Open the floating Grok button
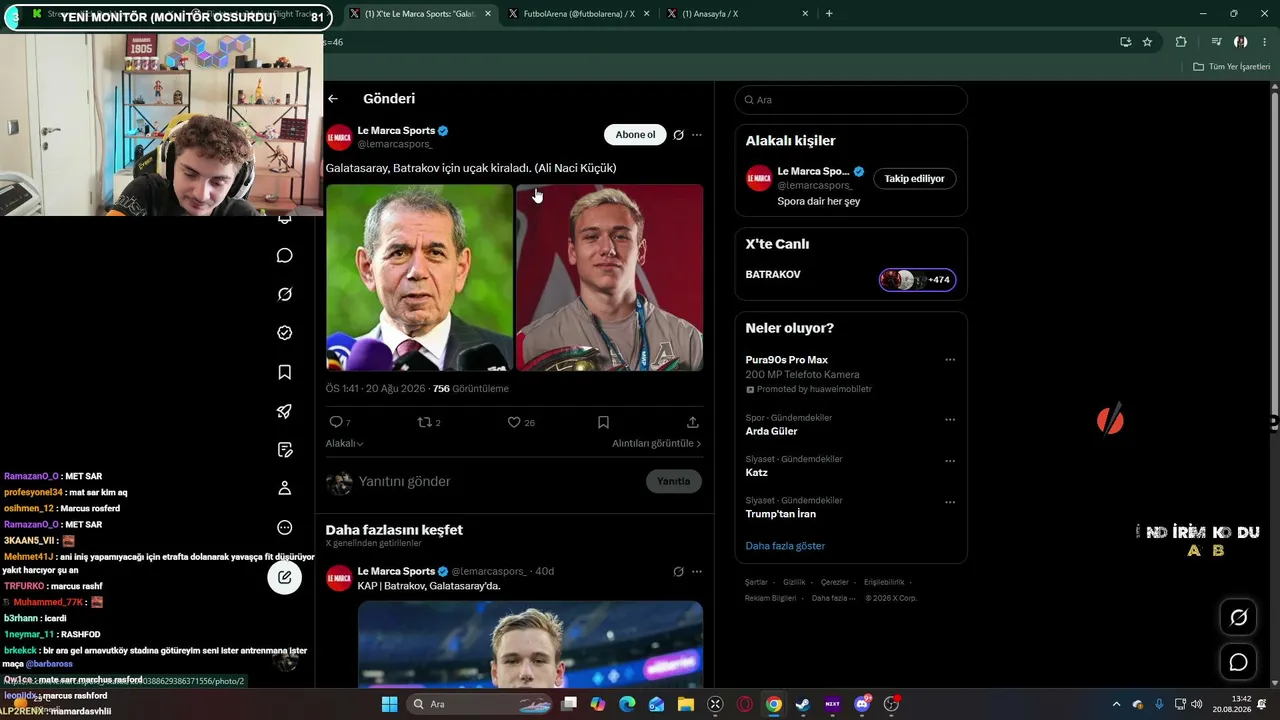Screen dimensions: 1280x720 pyautogui.click(x=1238, y=617)
